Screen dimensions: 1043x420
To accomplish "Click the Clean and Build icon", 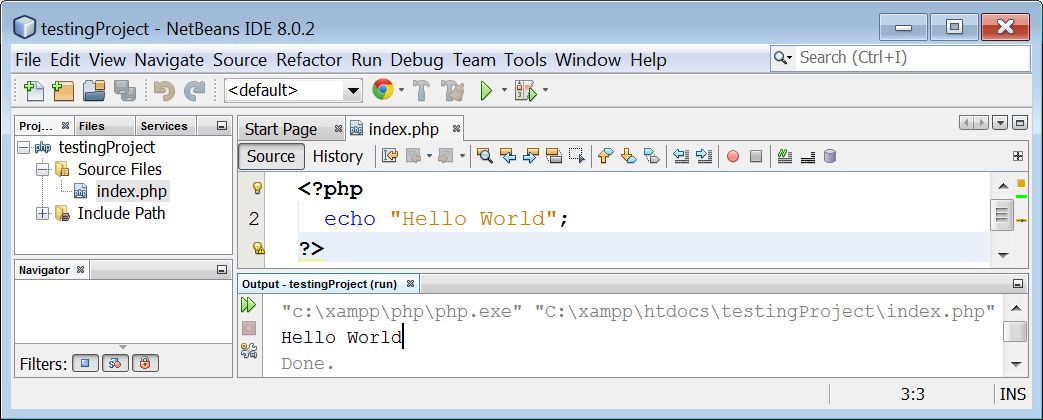I will 452,90.
